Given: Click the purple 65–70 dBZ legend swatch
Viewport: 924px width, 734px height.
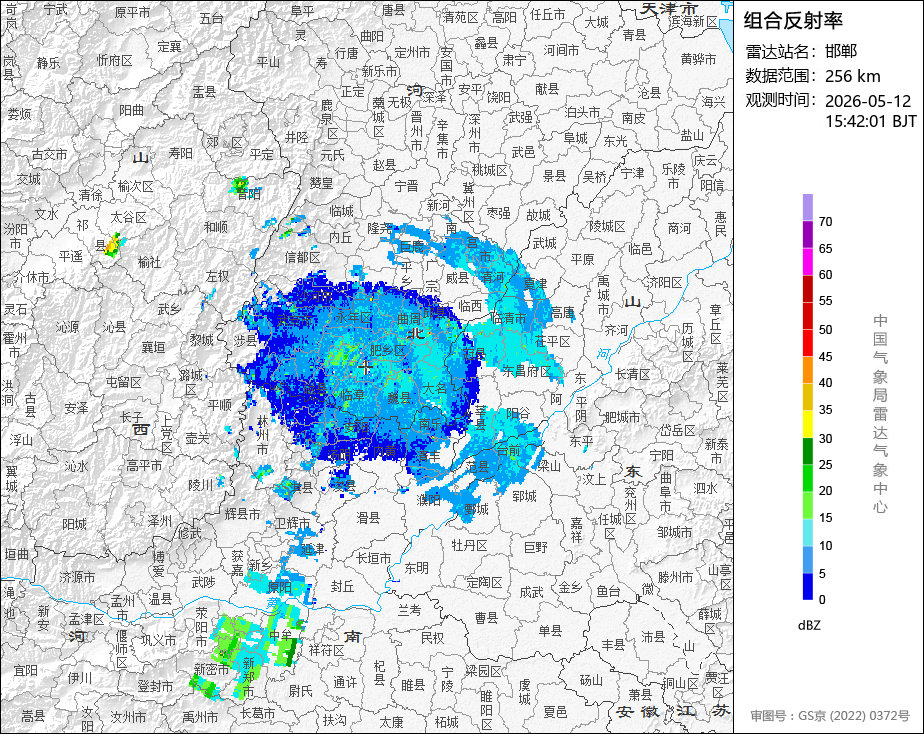Looking at the screenshot, I should 807,234.
